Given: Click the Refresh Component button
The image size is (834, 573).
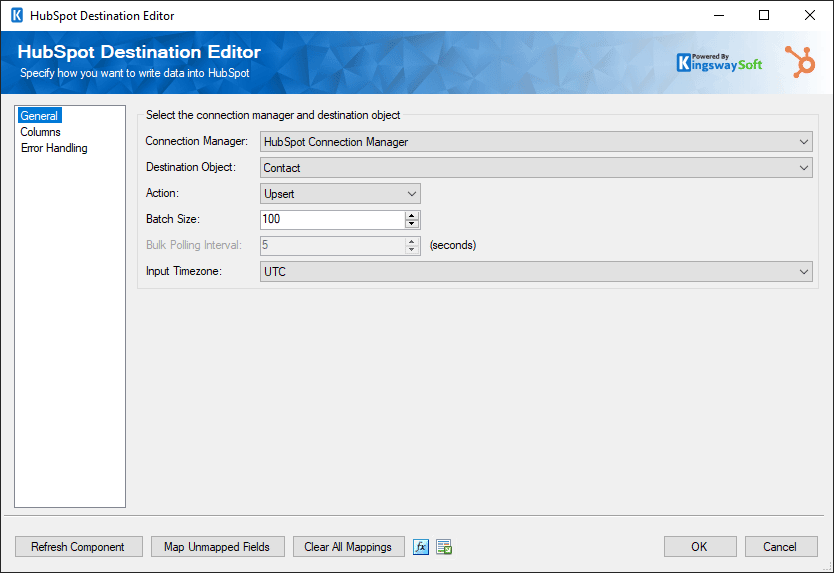Looking at the screenshot, I should (x=79, y=546).
